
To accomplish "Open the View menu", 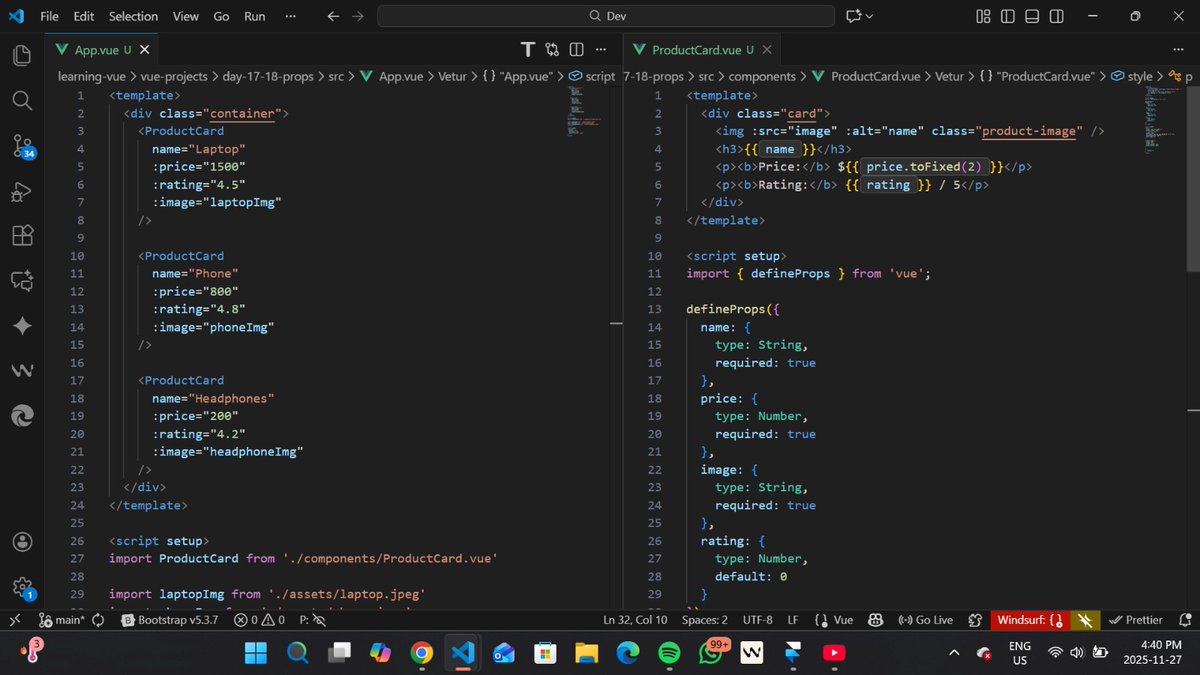I will [185, 16].
